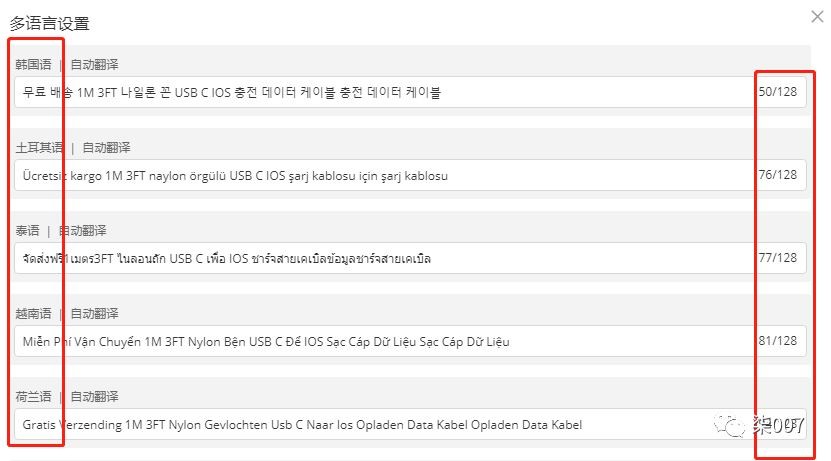Click the Vietnamese title input field
Image resolution: width=831 pixels, height=461 pixels.
click(410, 341)
